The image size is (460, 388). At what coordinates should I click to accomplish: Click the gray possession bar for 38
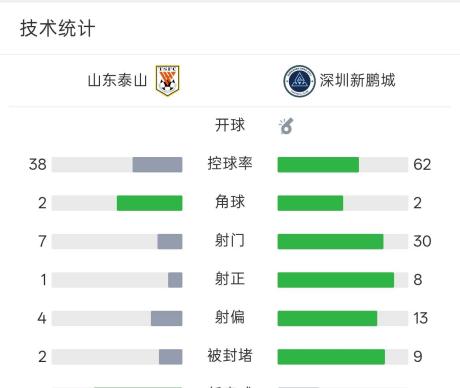pos(157,165)
